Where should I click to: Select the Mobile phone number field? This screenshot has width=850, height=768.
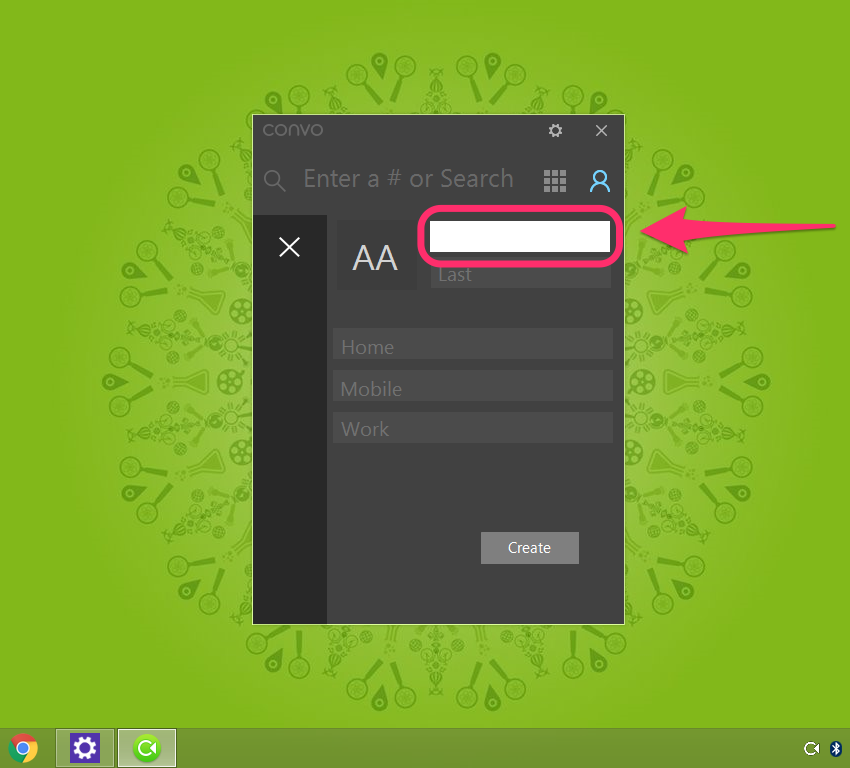tap(472, 388)
